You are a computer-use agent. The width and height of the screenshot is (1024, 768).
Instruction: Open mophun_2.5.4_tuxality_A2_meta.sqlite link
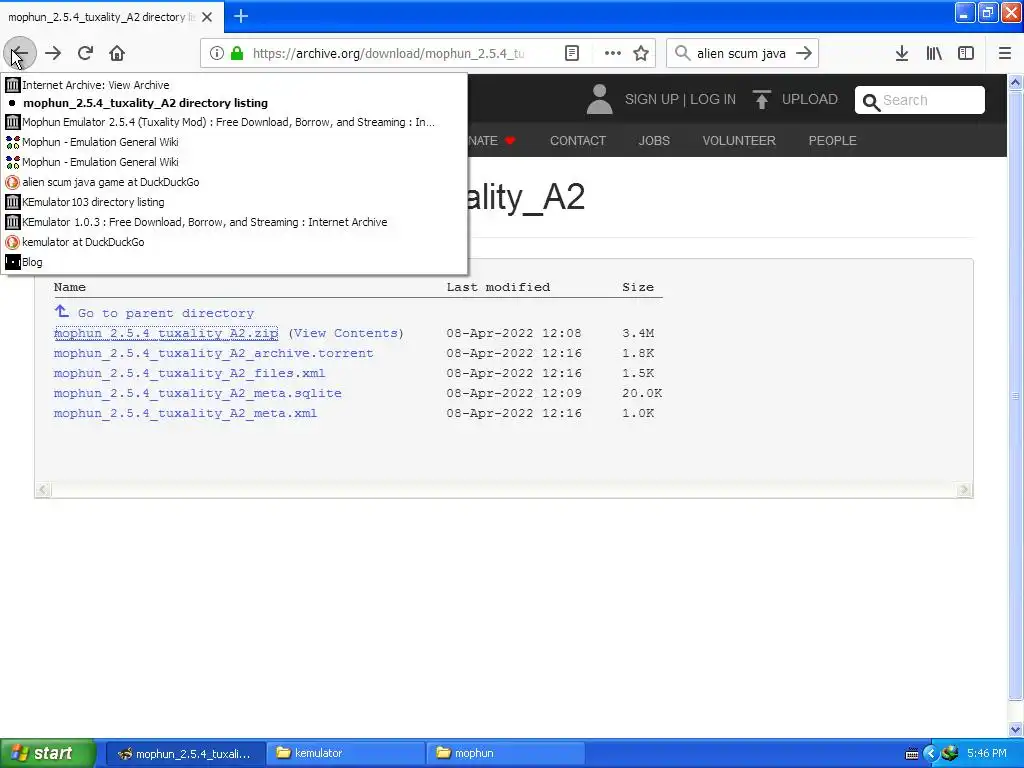pyautogui.click(x=197, y=393)
